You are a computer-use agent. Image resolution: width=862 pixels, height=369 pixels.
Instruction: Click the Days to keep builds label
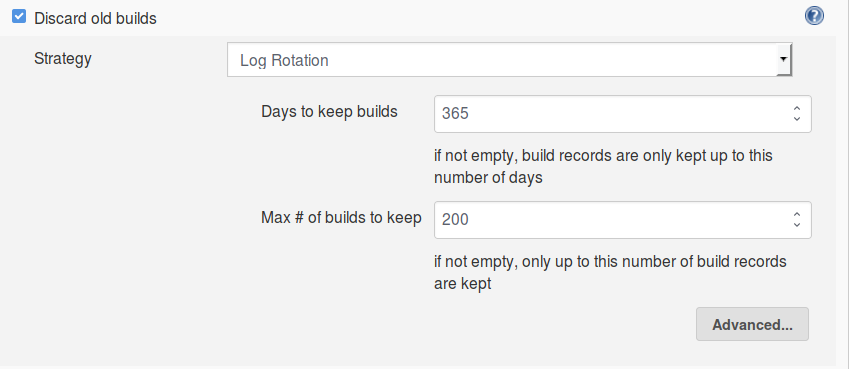[x=329, y=112]
